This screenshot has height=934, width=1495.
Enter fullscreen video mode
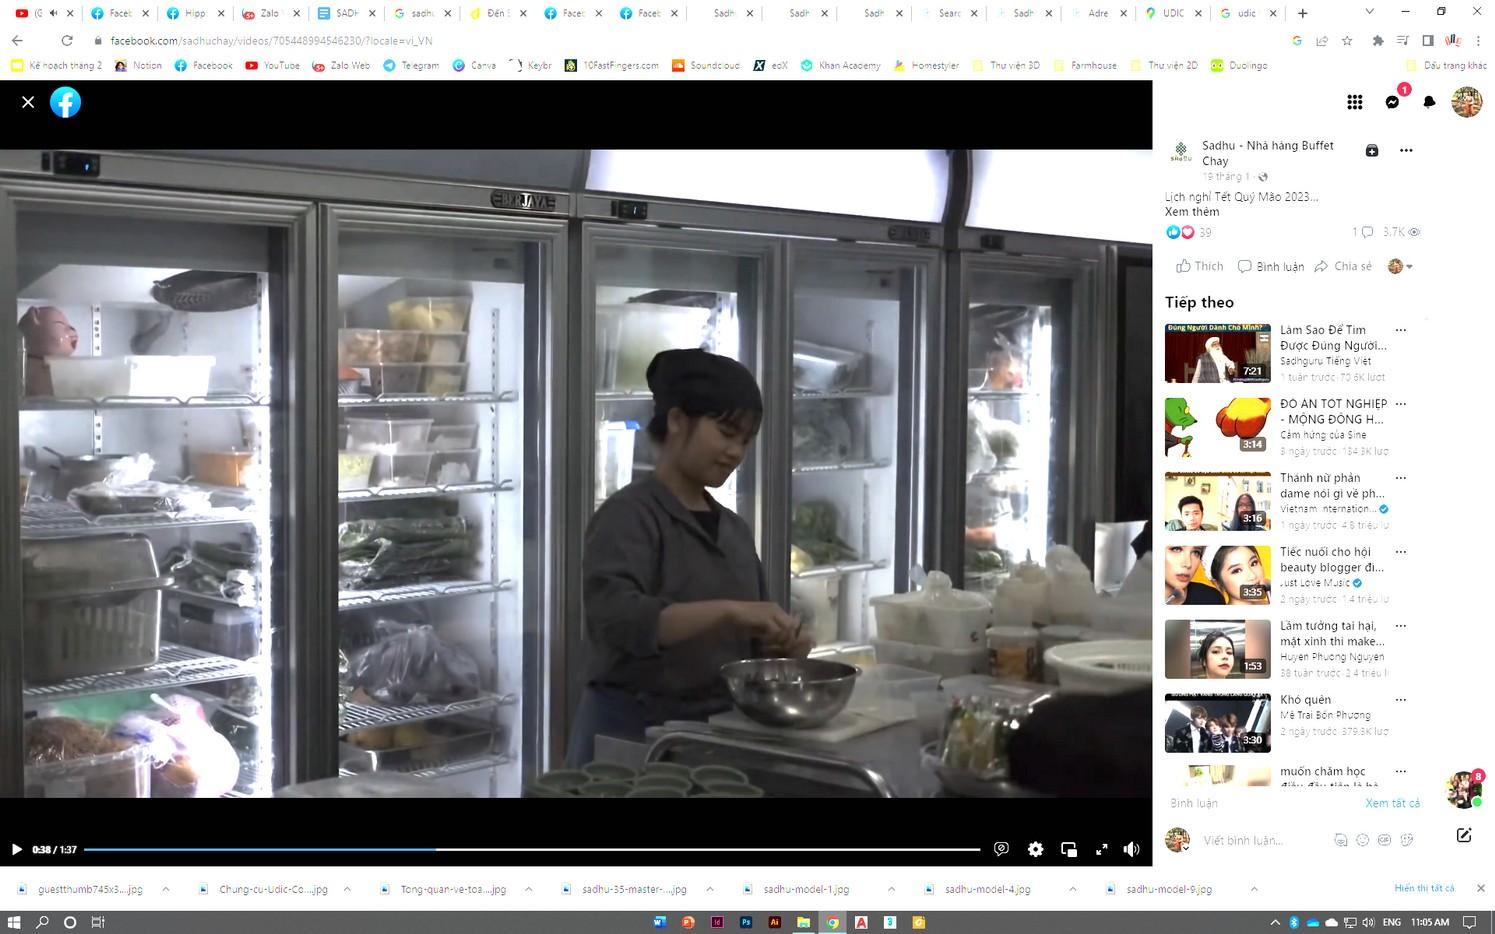coord(1101,849)
